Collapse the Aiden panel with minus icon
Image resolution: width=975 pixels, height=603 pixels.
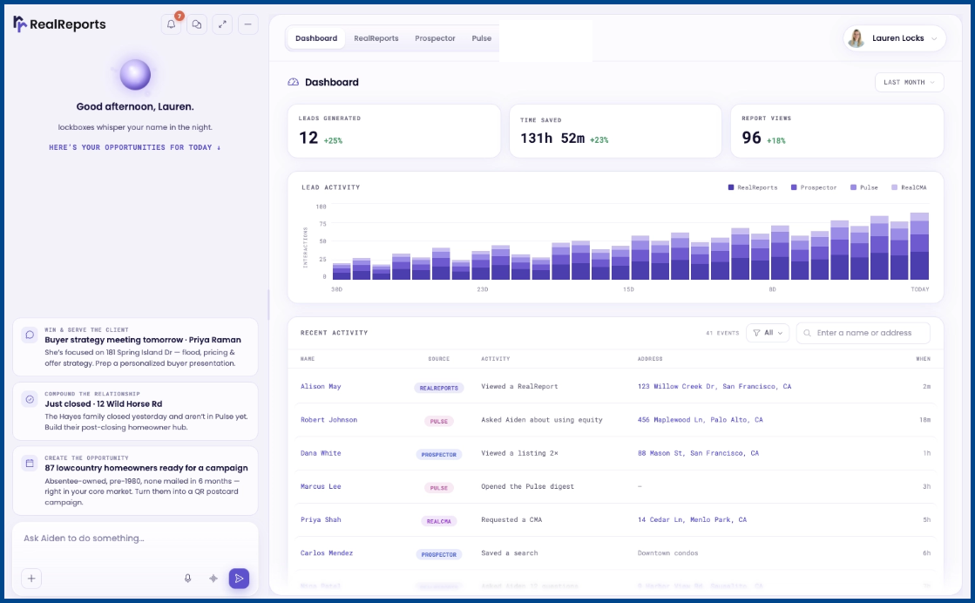[x=248, y=24]
